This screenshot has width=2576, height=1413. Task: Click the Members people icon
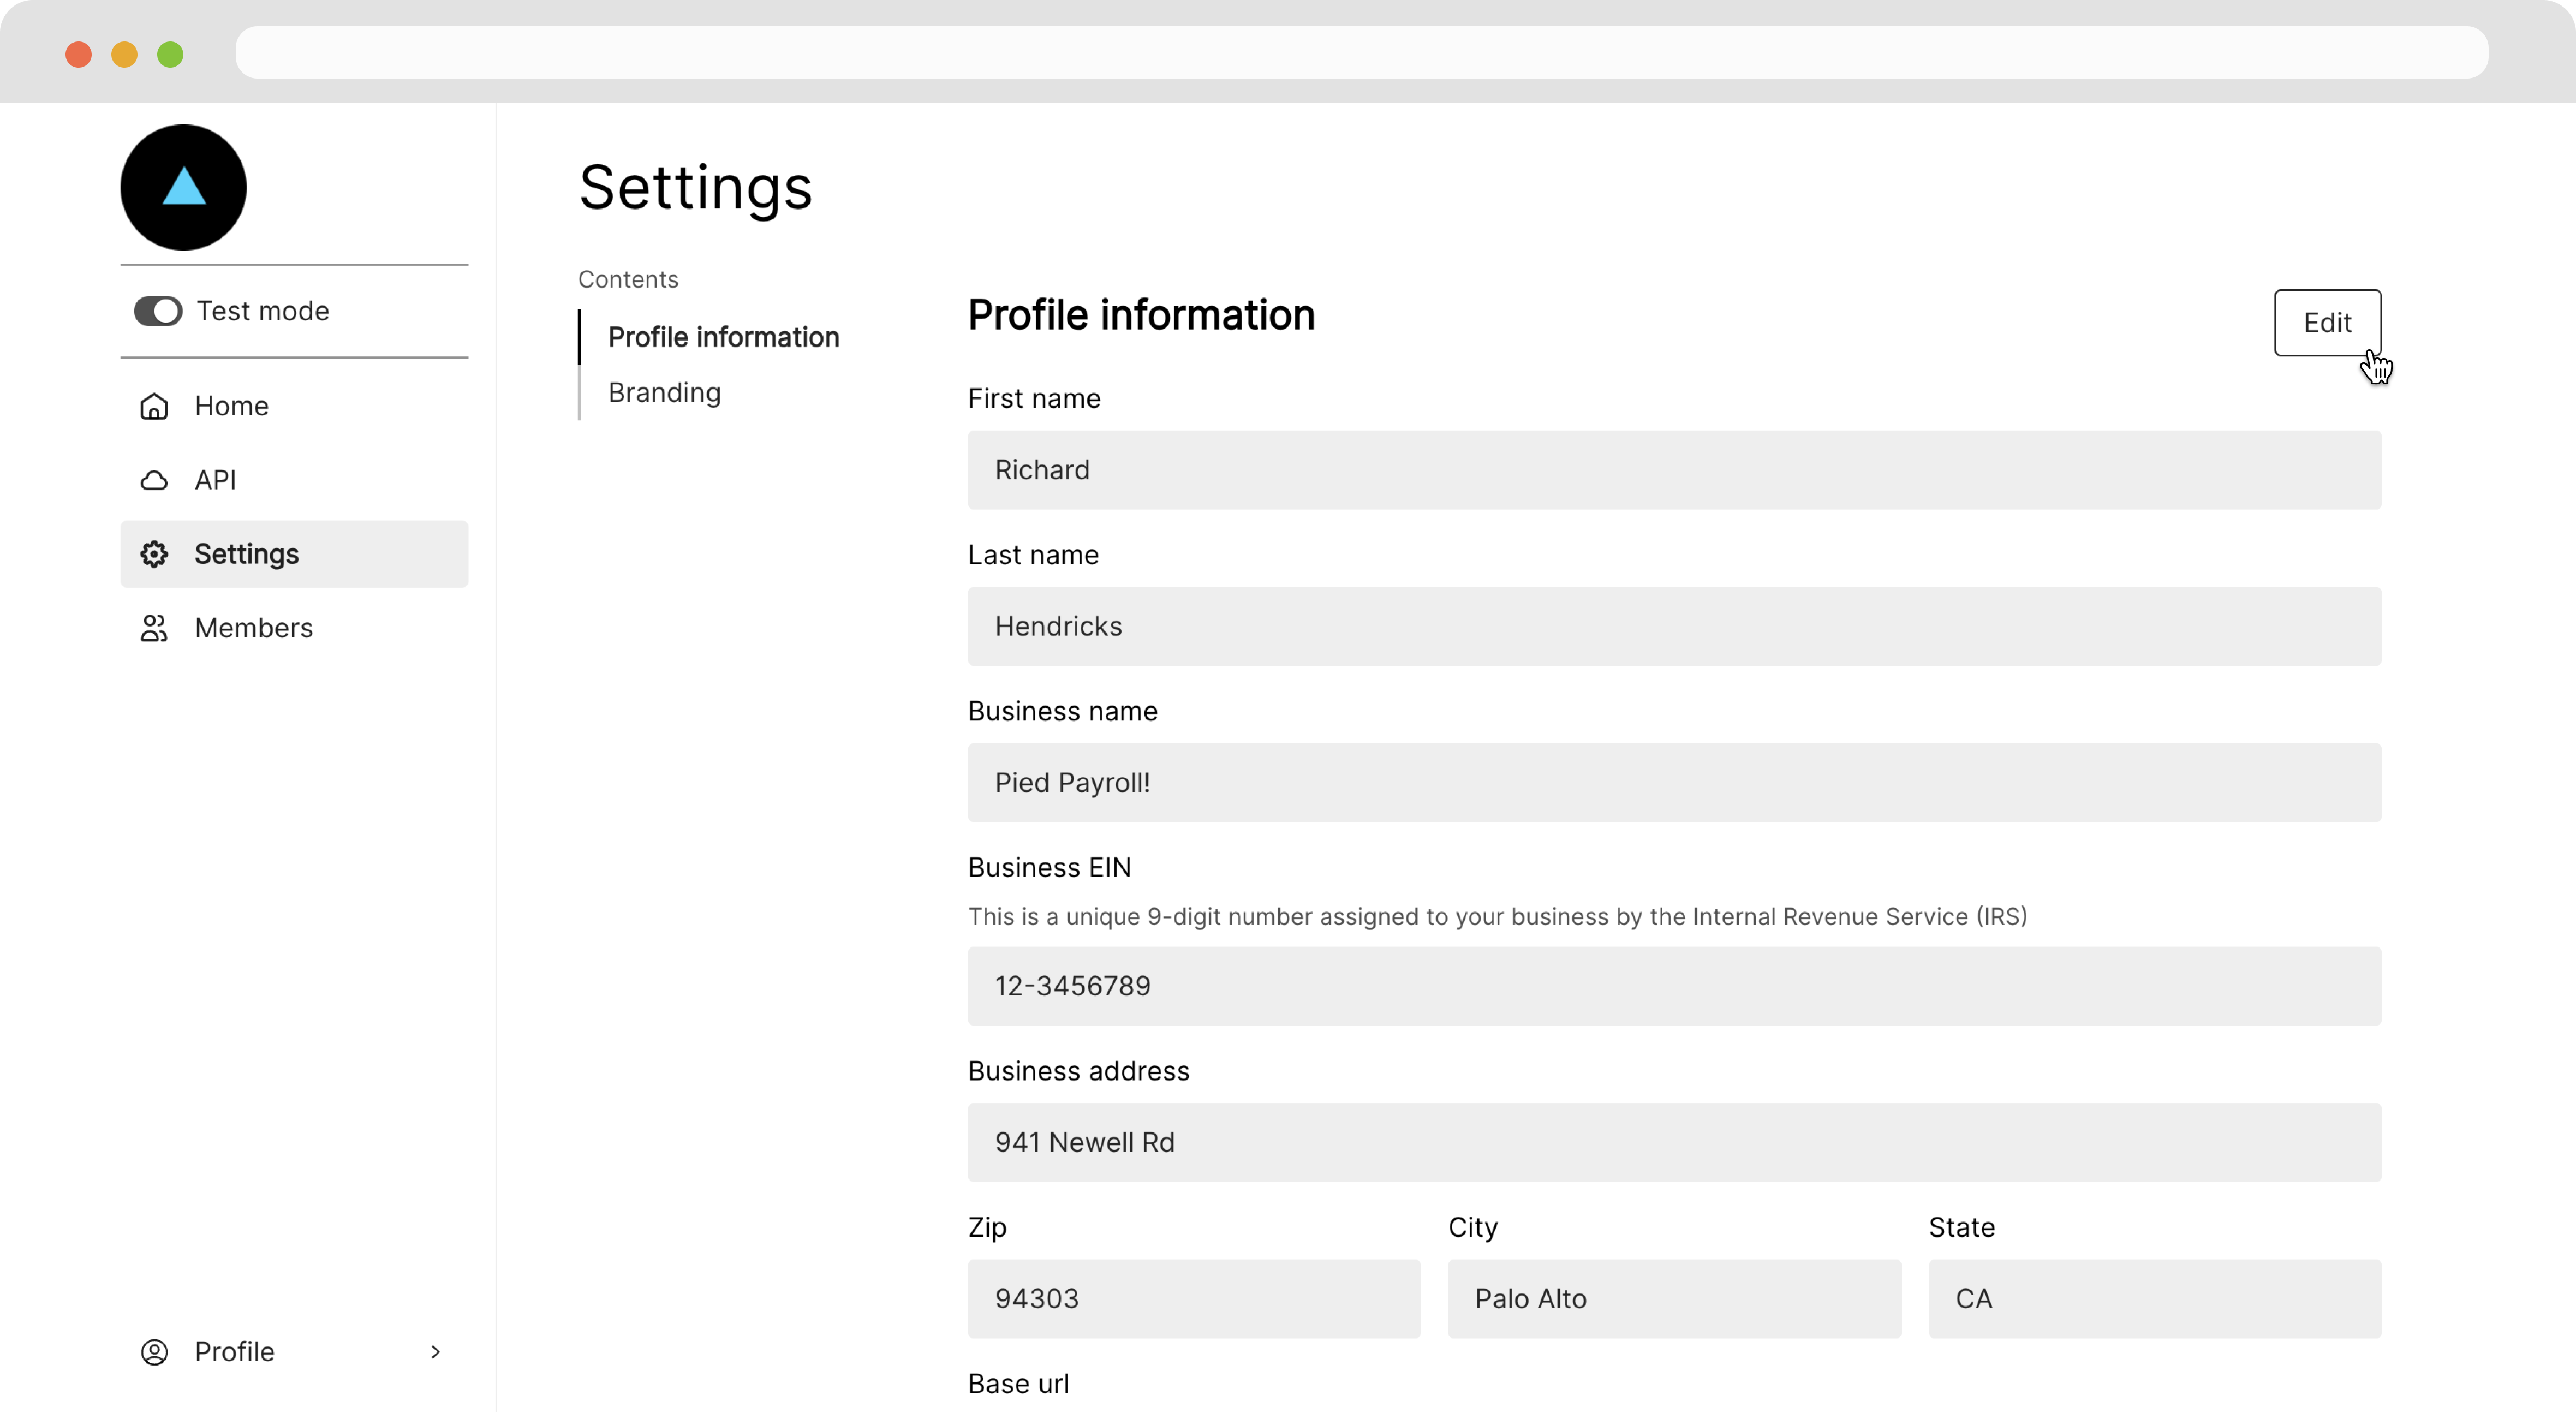154,628
